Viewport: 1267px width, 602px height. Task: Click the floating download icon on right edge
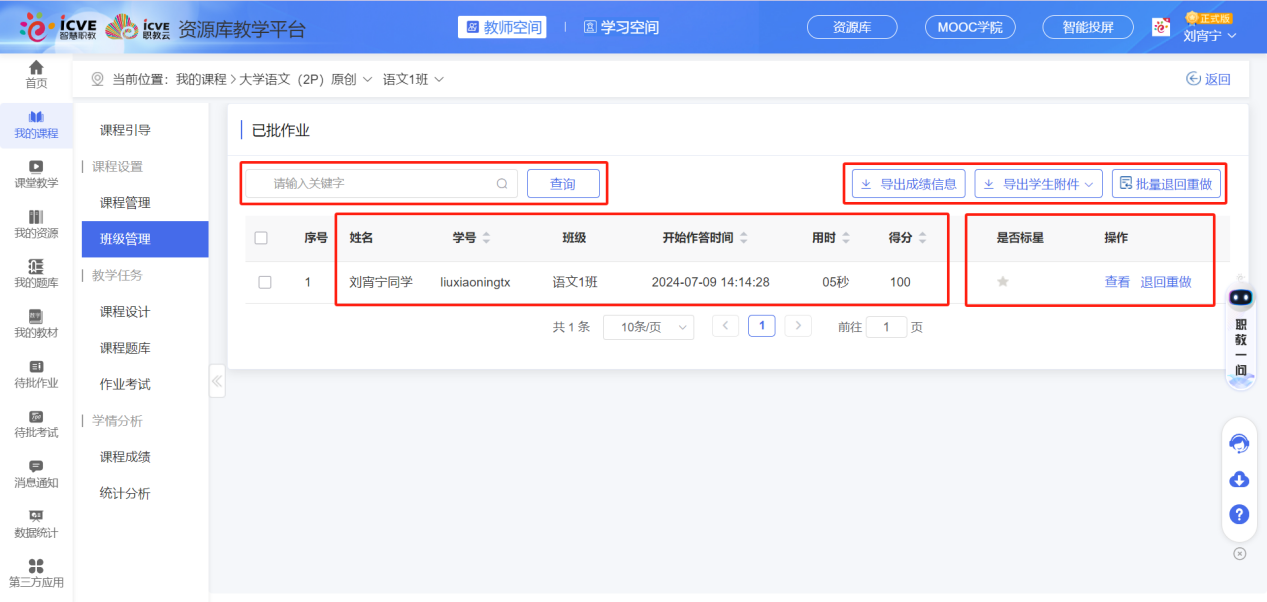point(1239,479)
